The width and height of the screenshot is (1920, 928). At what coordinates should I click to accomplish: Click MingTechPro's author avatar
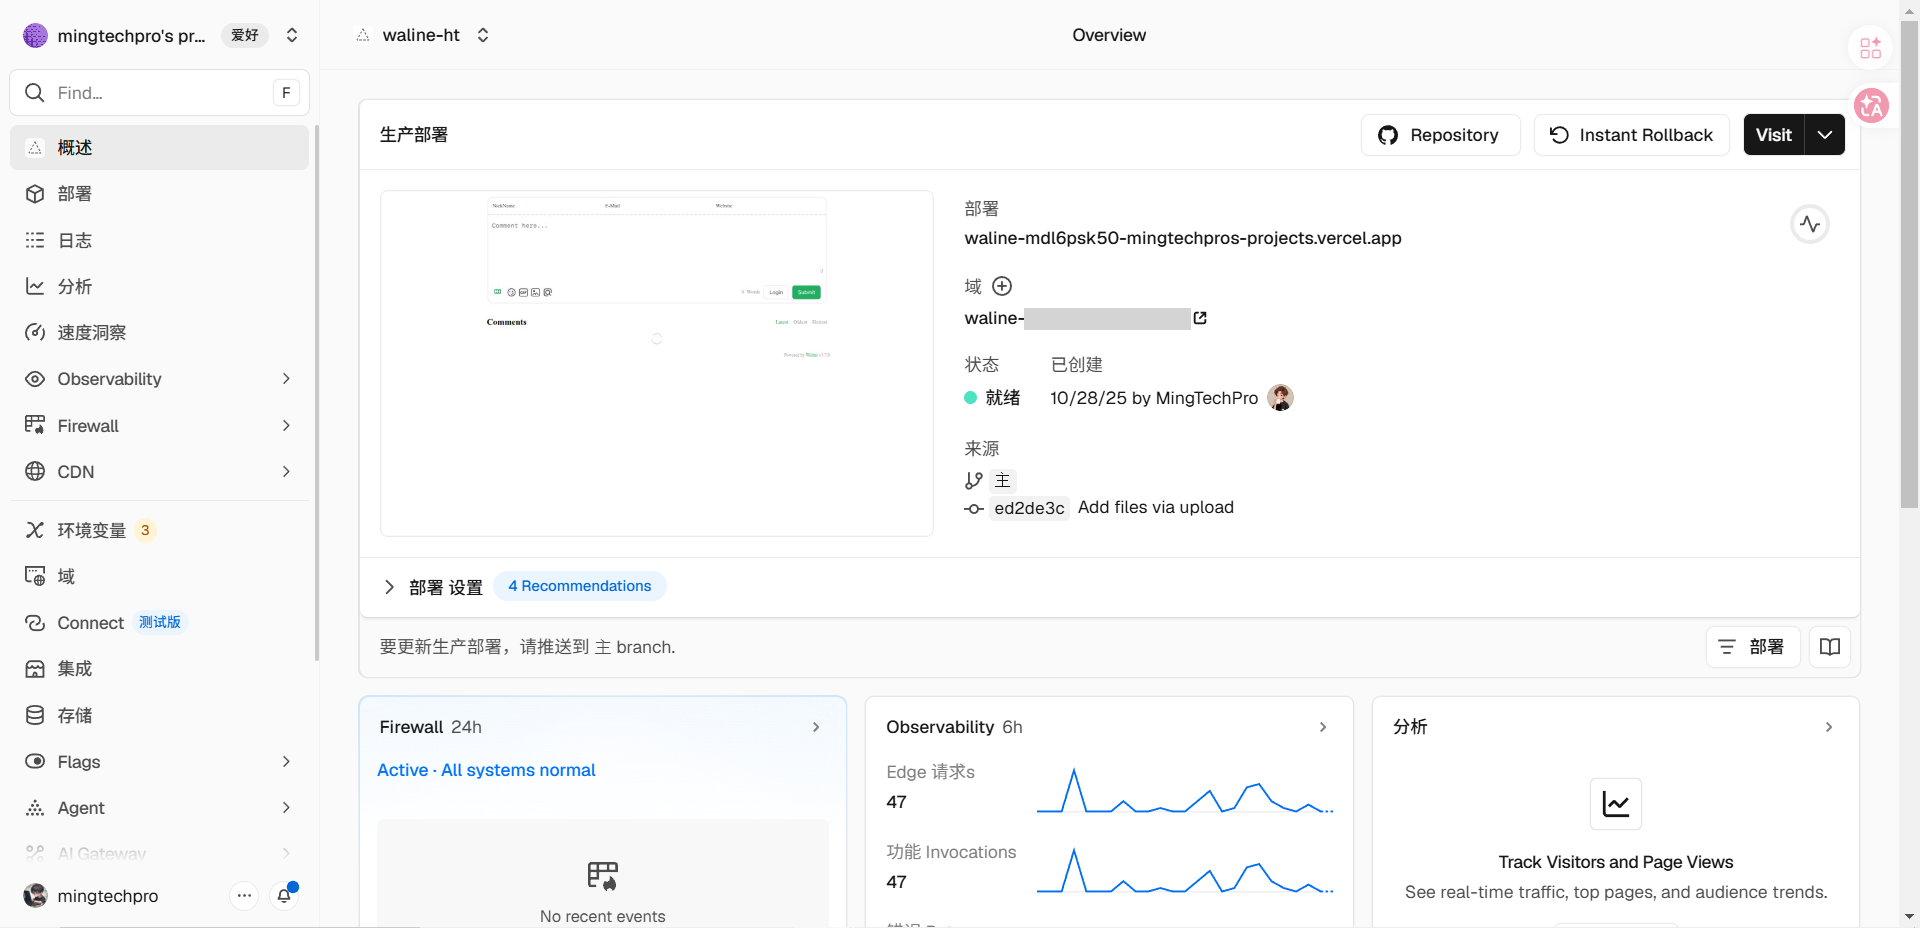coord(1280,398)
